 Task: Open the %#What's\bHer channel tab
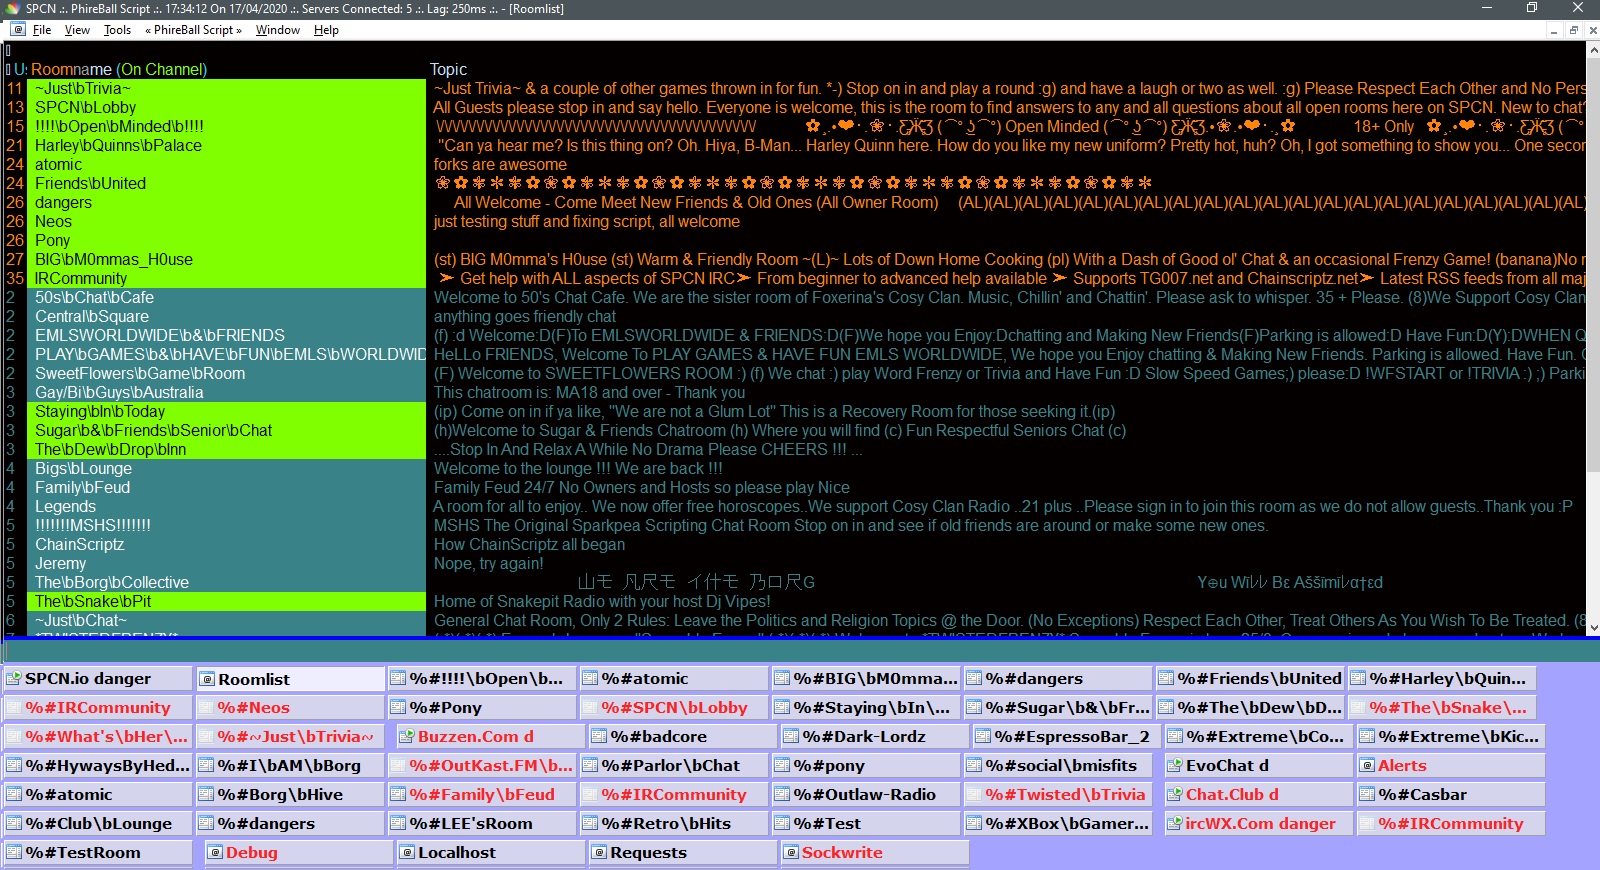click(97, 737)
